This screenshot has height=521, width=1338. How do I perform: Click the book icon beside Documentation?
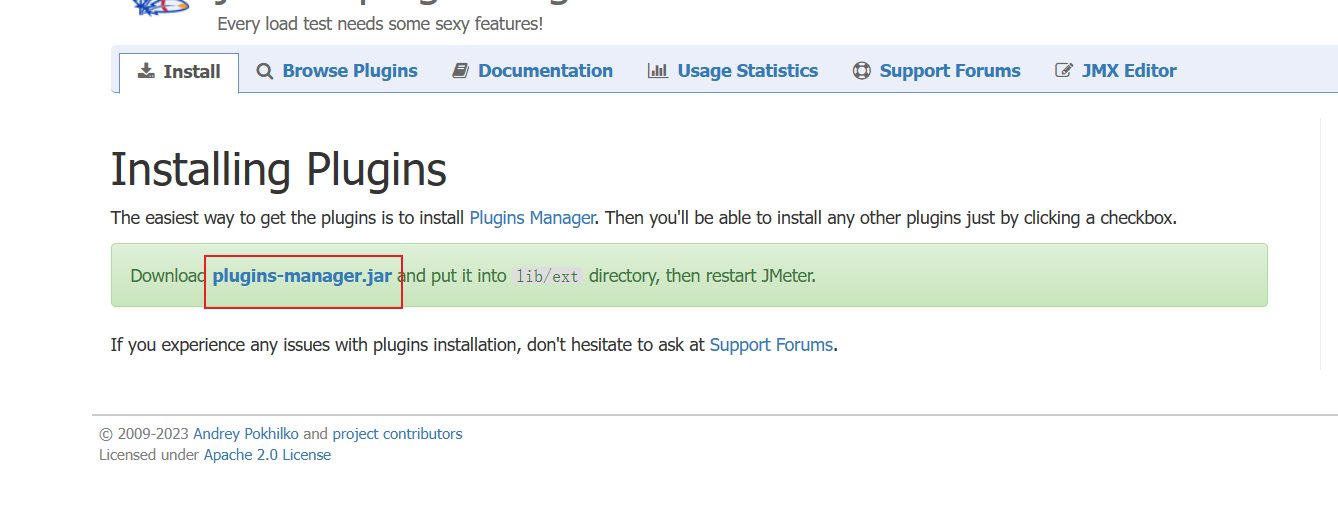pyautogui.click(x=460, y=71)
